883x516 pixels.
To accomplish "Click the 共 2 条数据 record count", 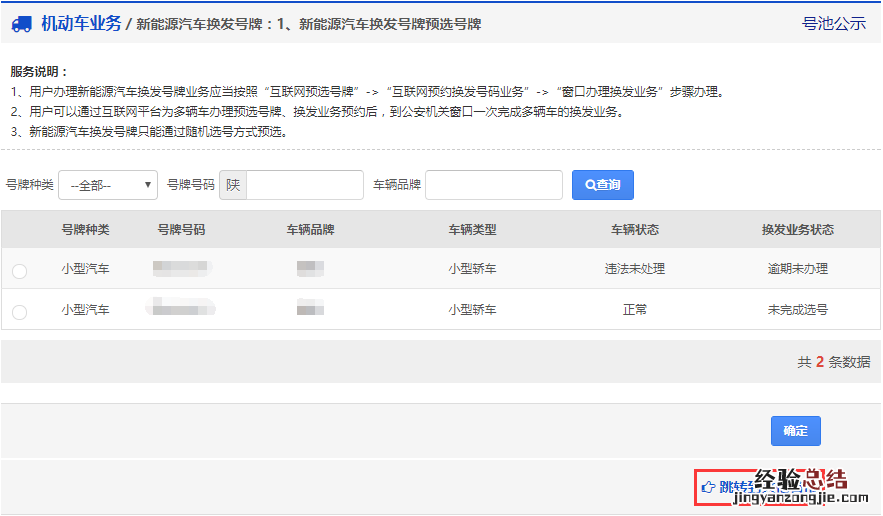I will click(x=832, y=362).
